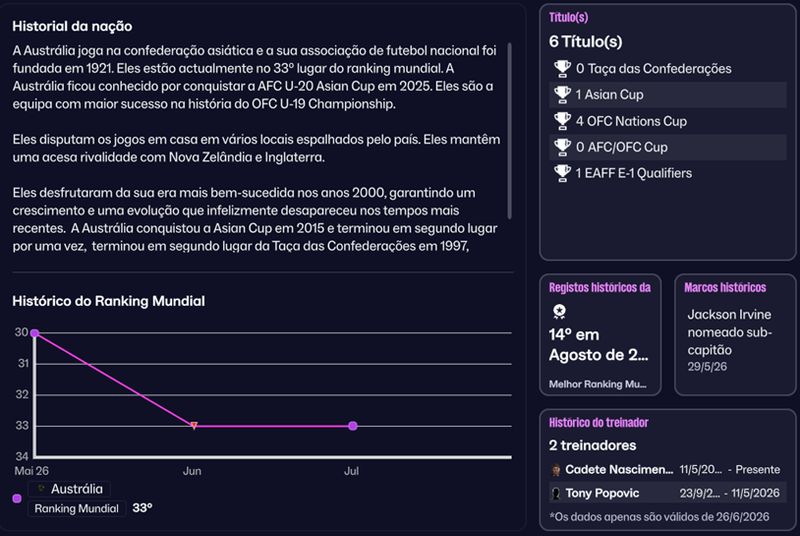Open the Registos históricos da panel
800x536 pixels.
click(x=600, y=335)
